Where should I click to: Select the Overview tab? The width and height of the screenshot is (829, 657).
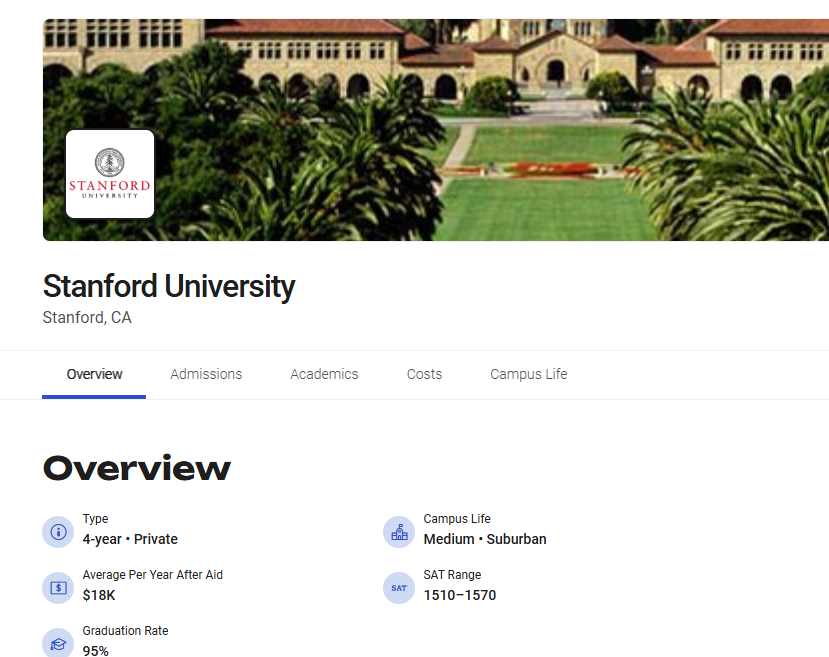[x=94, y=374]
